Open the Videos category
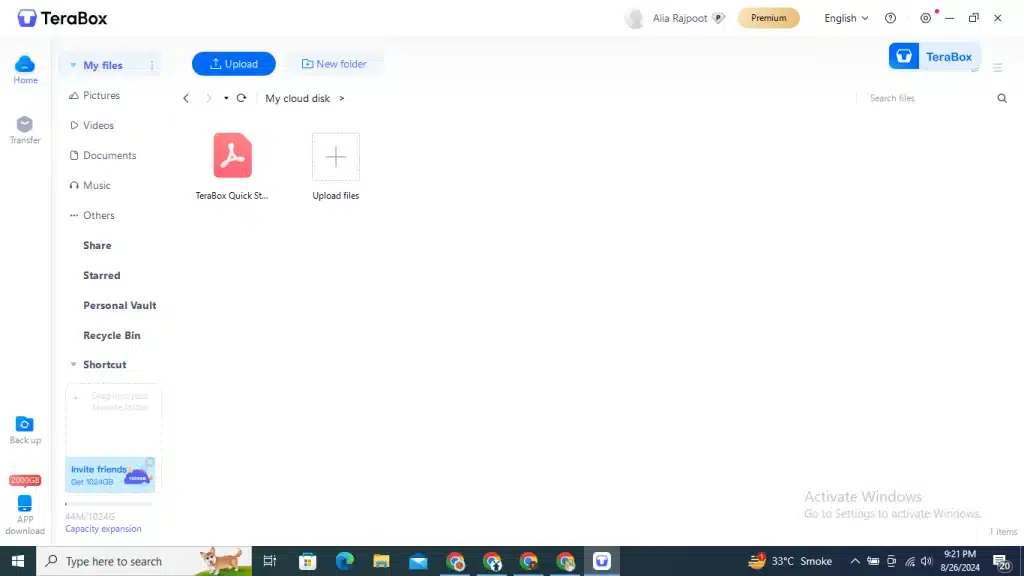 point(98,125)
